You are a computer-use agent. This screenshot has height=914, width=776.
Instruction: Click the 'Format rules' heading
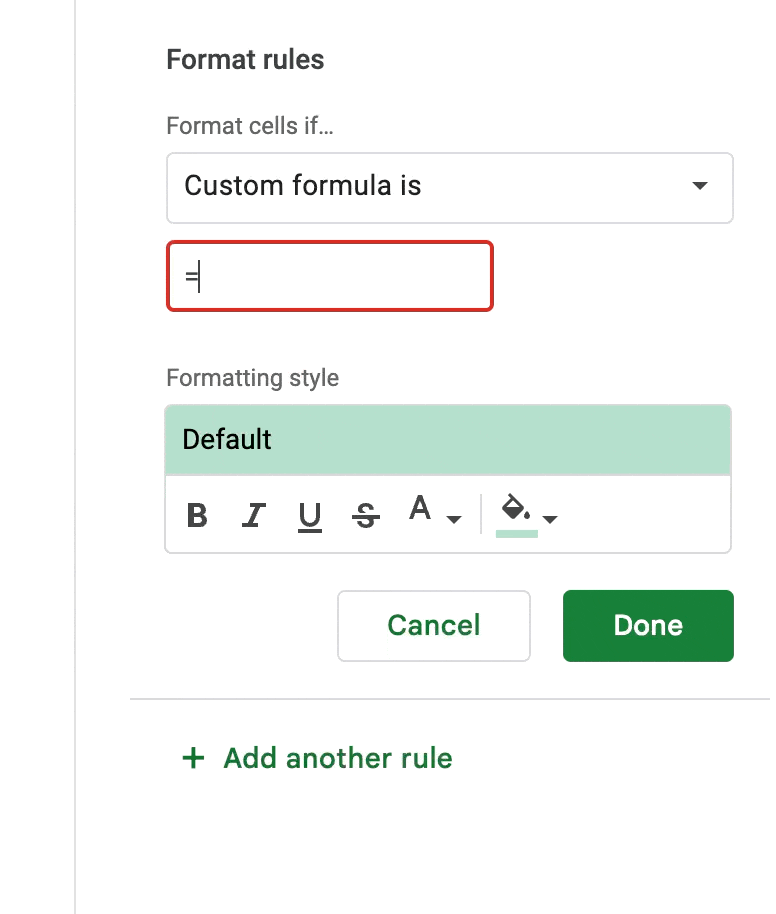coord(245,60)
